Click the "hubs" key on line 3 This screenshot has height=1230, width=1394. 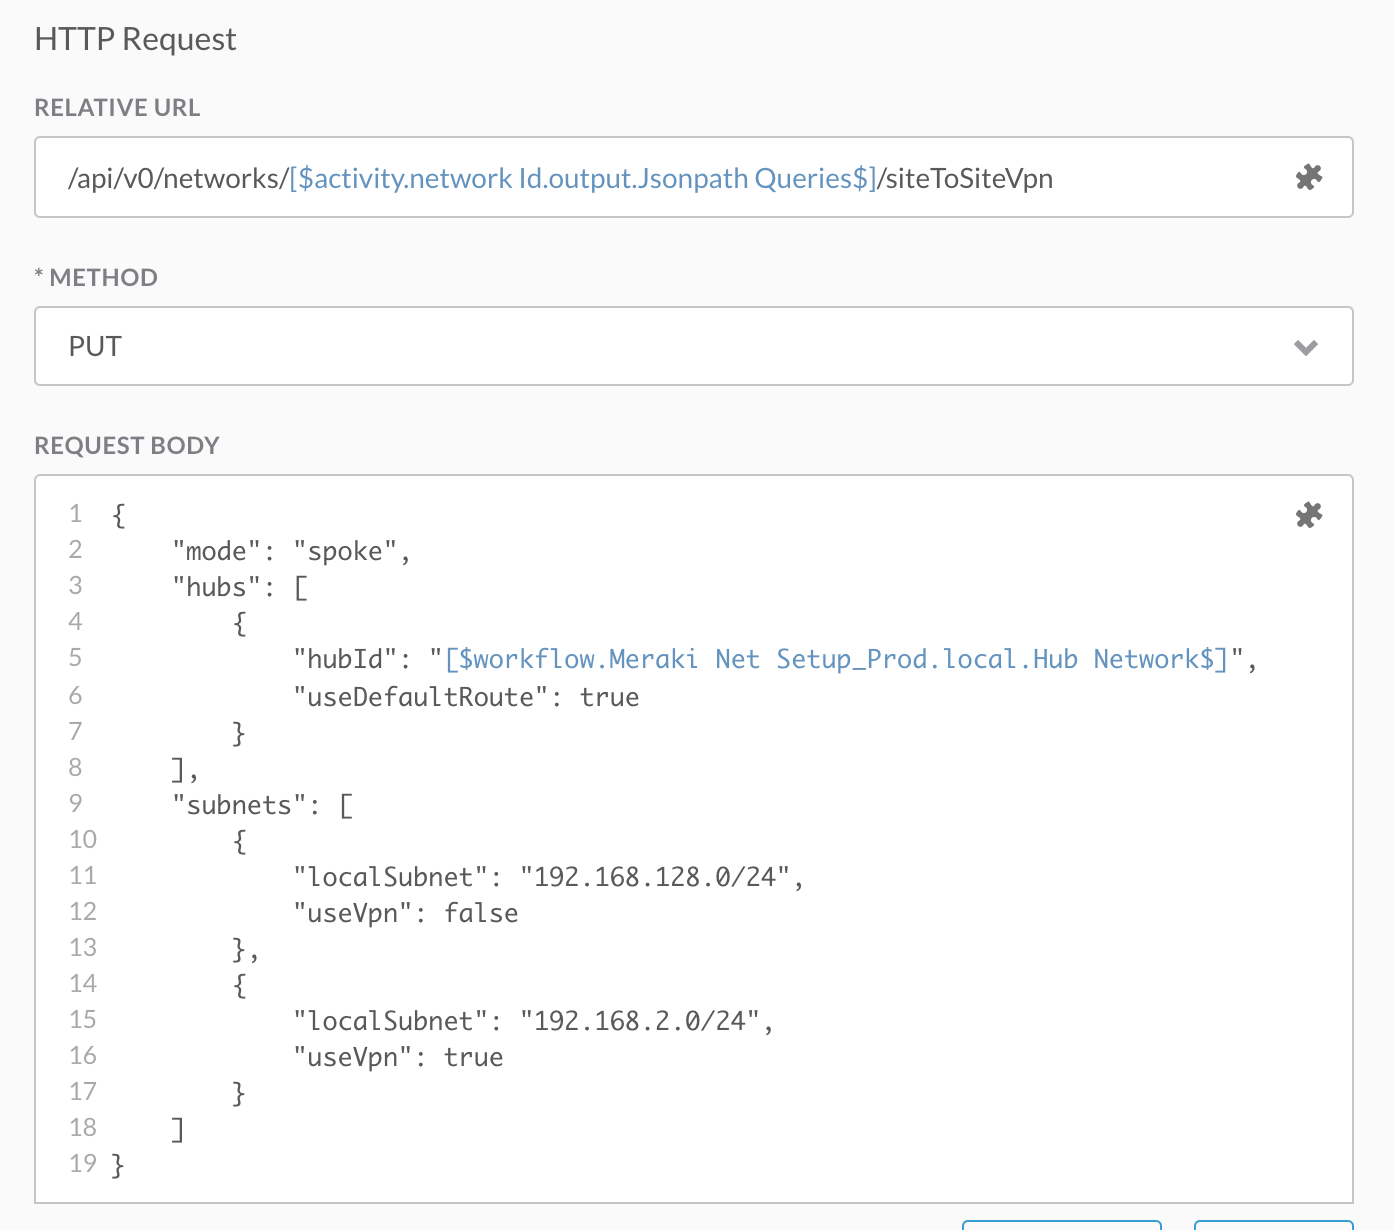216,588
